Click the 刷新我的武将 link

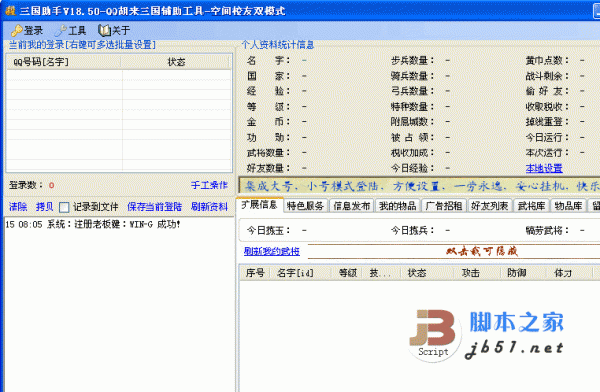pos(272,251)
